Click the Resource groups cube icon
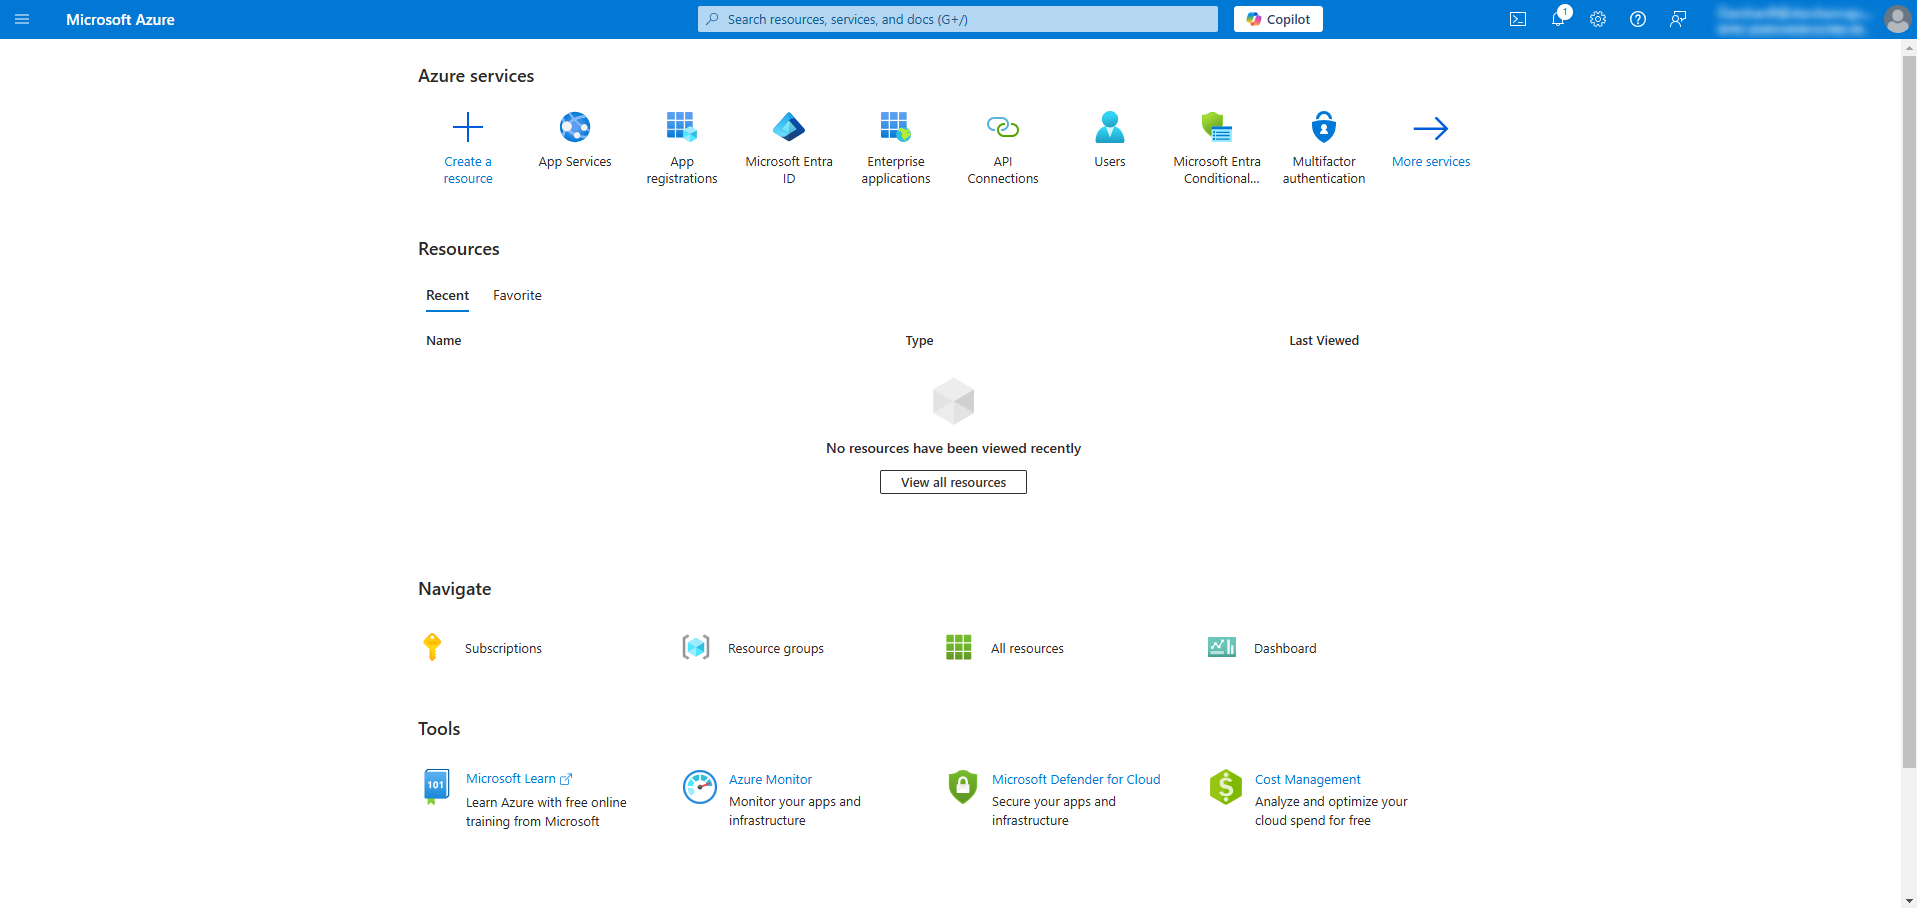This screenshot has height=908, width=1917. click(696, 647)
